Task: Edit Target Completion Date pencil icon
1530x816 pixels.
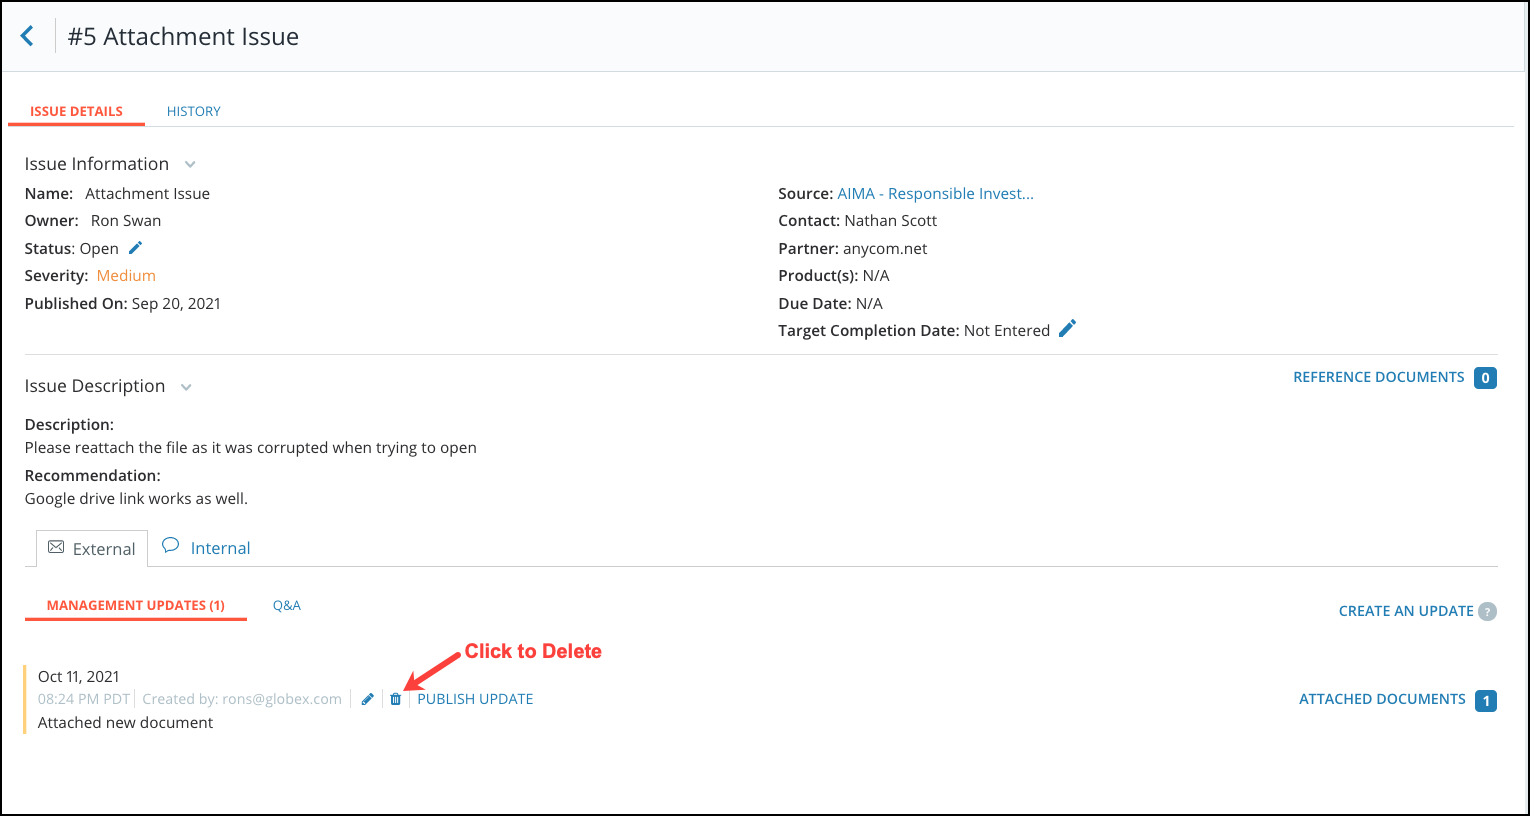Action: pos(1067,329)
